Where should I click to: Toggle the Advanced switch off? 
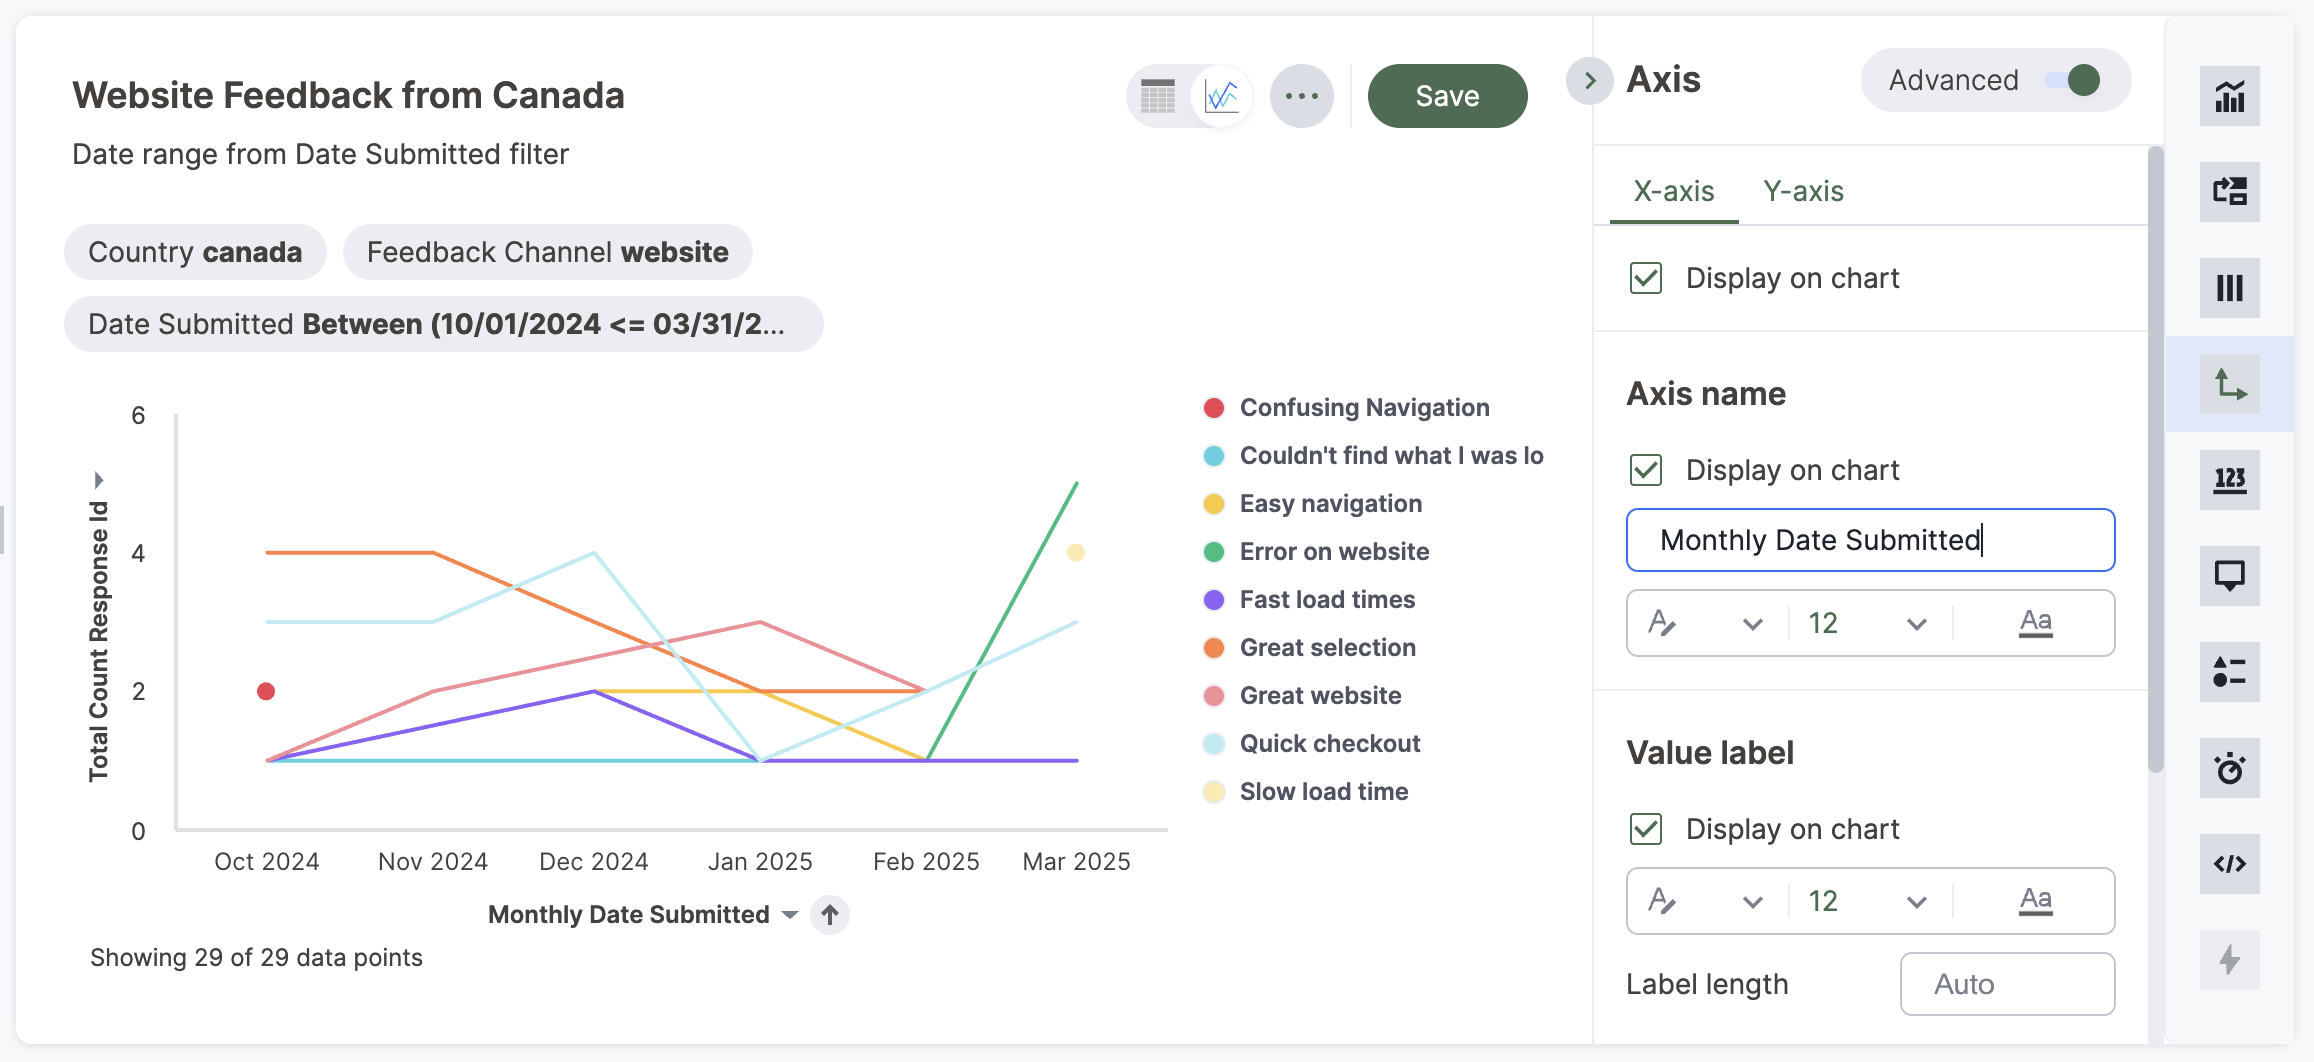coord(2072,80)
